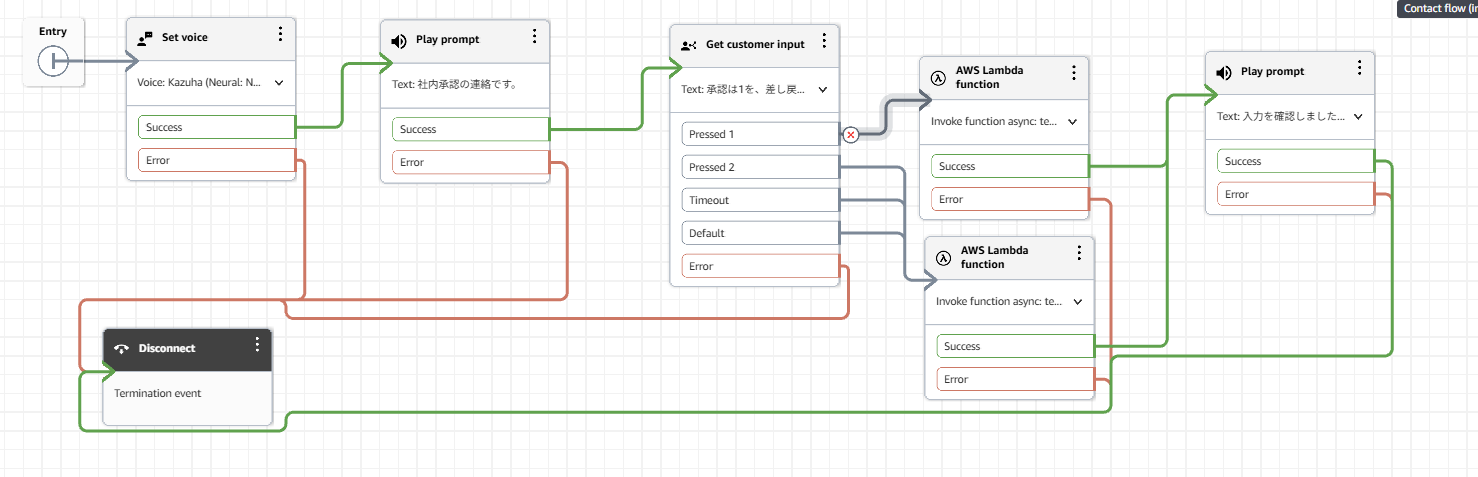Click the three-dot menu on the Disconnect block

click(257, 344)
